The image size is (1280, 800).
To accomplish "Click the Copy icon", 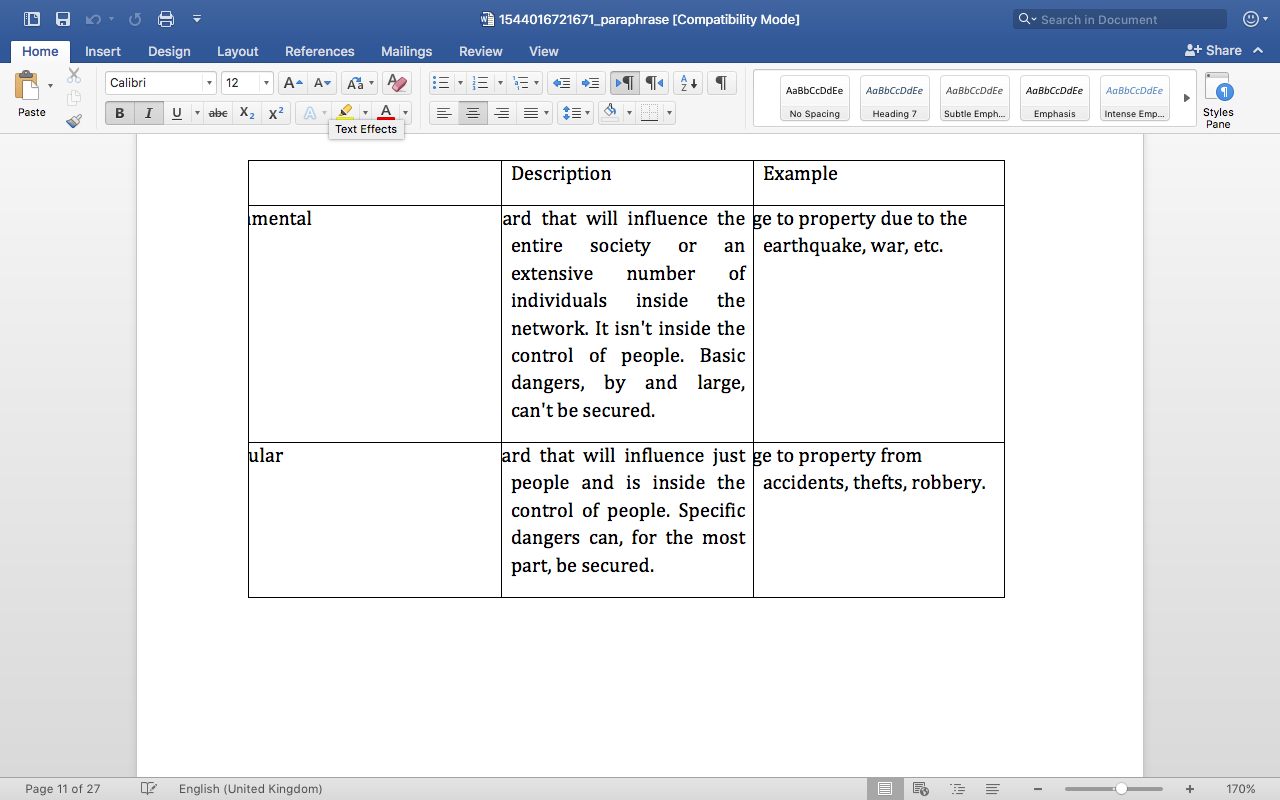I will (74, 98).
